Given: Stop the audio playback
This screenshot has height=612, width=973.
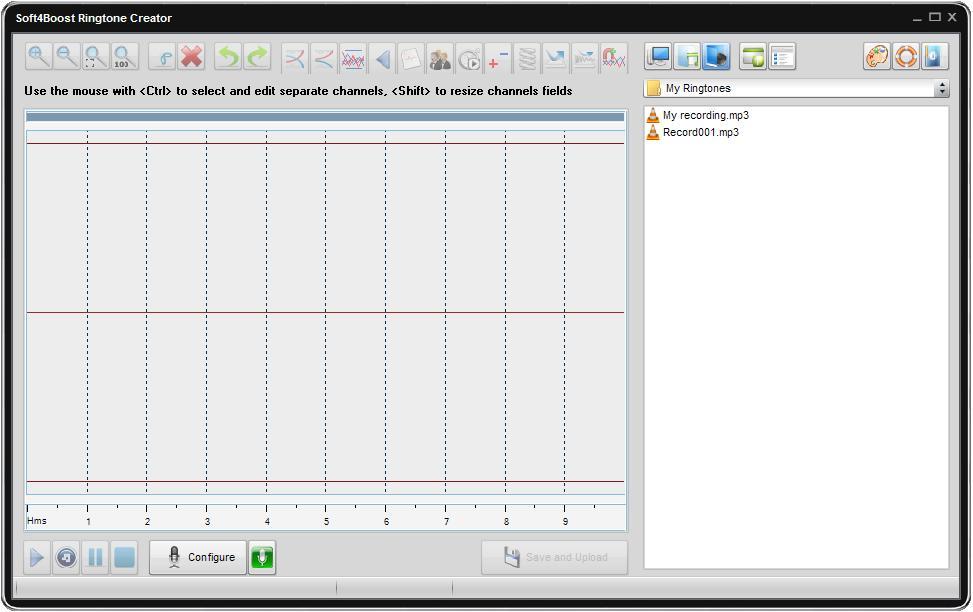Looking at the screenshot, I should click(x=124, y=557).
